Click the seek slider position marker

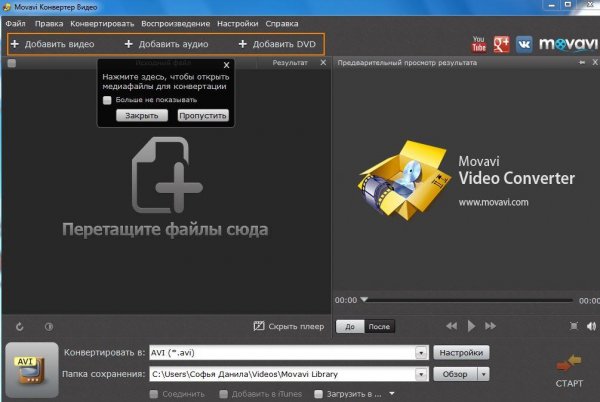[x=365, y=299]
